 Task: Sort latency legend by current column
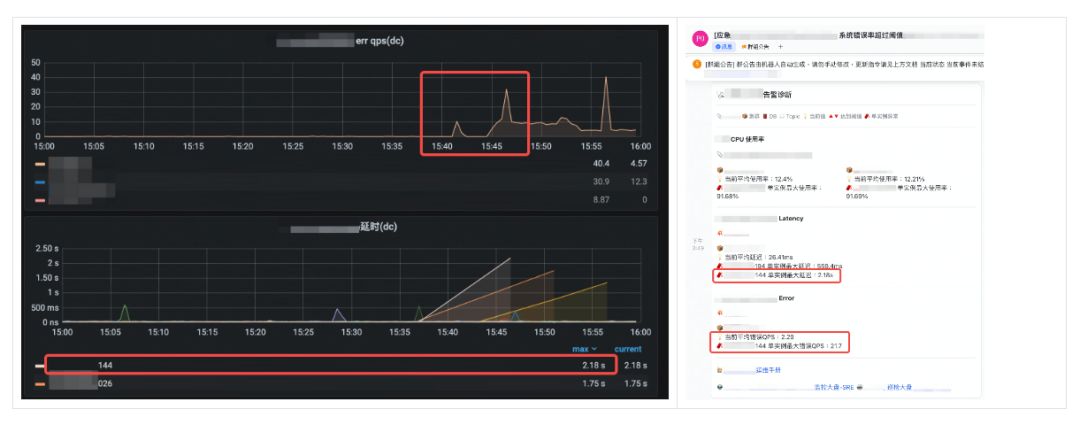[x=627, y=349]
